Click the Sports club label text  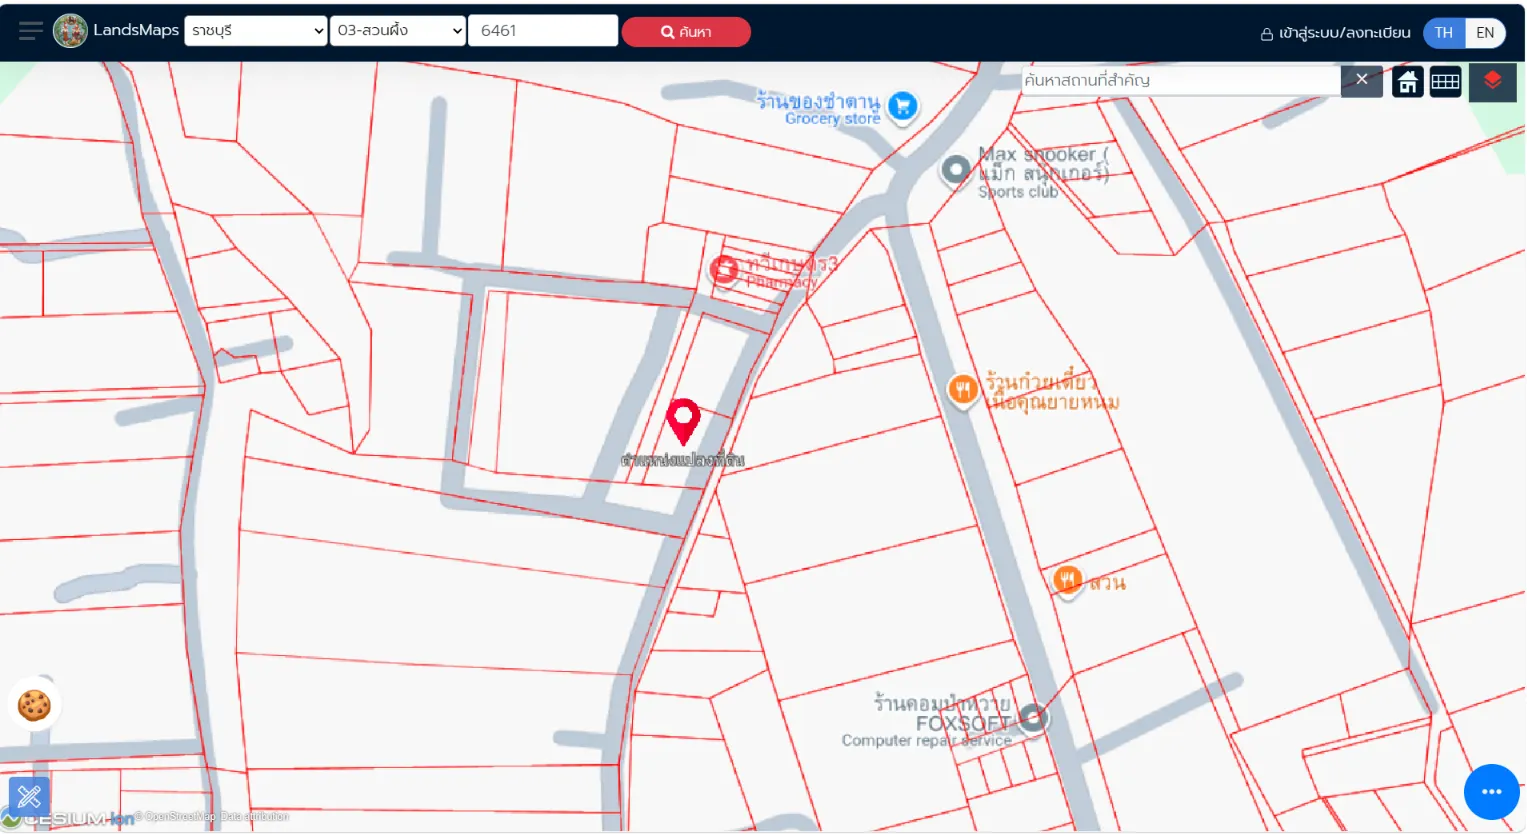pyautogui.click(x=1018, y=192)
